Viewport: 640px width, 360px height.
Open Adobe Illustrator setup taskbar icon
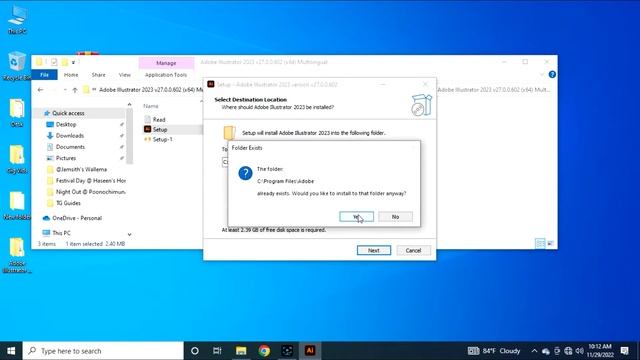pos(310,351)
